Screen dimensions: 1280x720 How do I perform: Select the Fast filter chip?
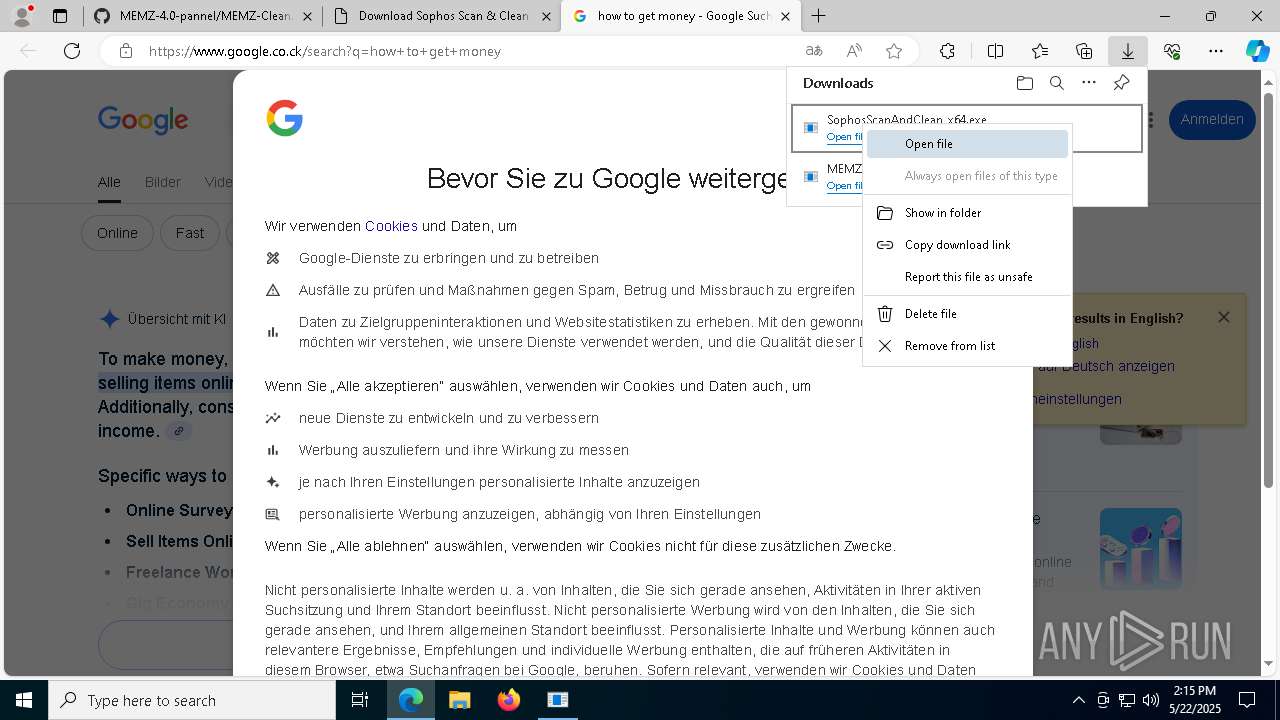[190, 233]
